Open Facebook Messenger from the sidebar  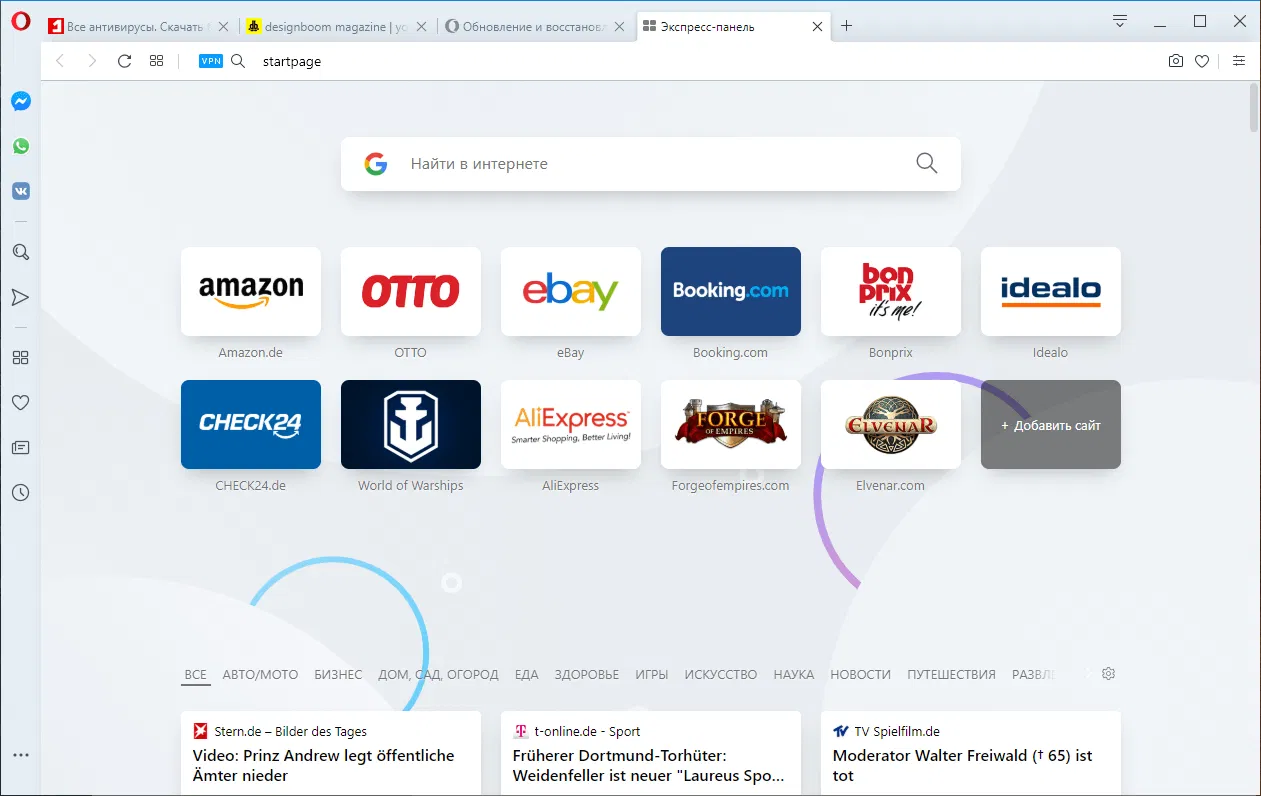[x=20, y=101]
